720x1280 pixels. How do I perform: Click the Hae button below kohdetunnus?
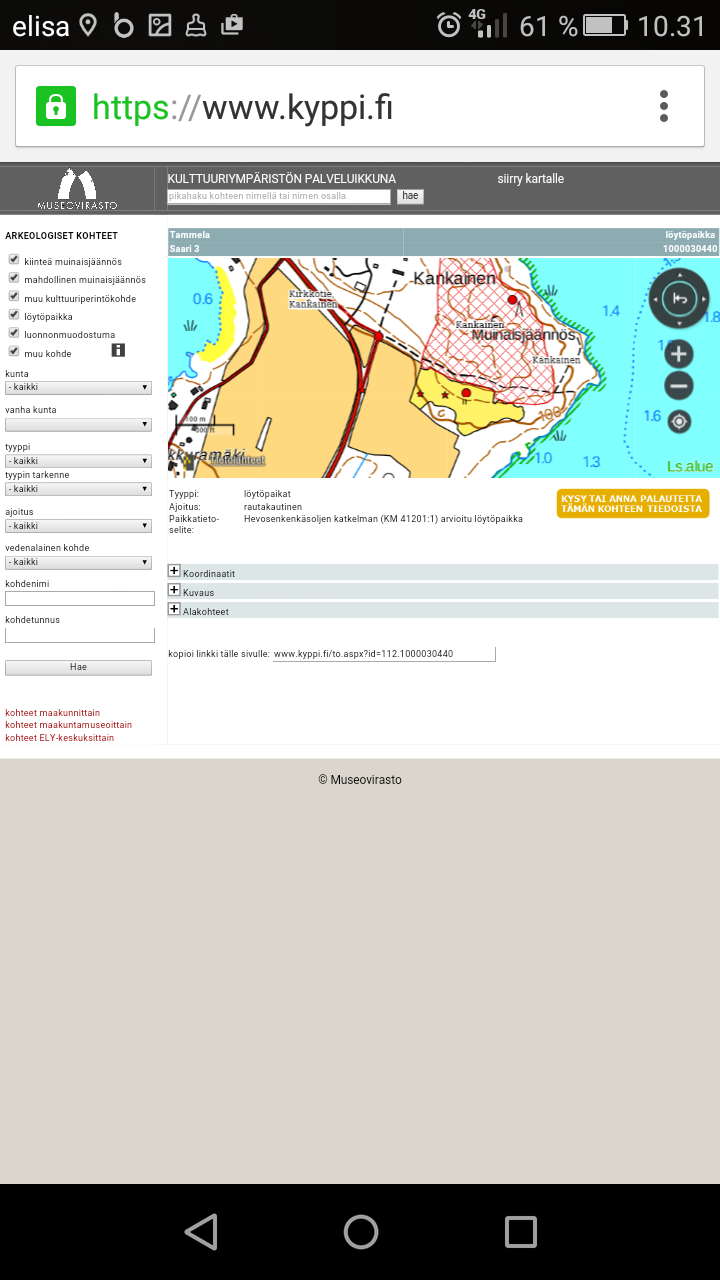coord(78,667)
